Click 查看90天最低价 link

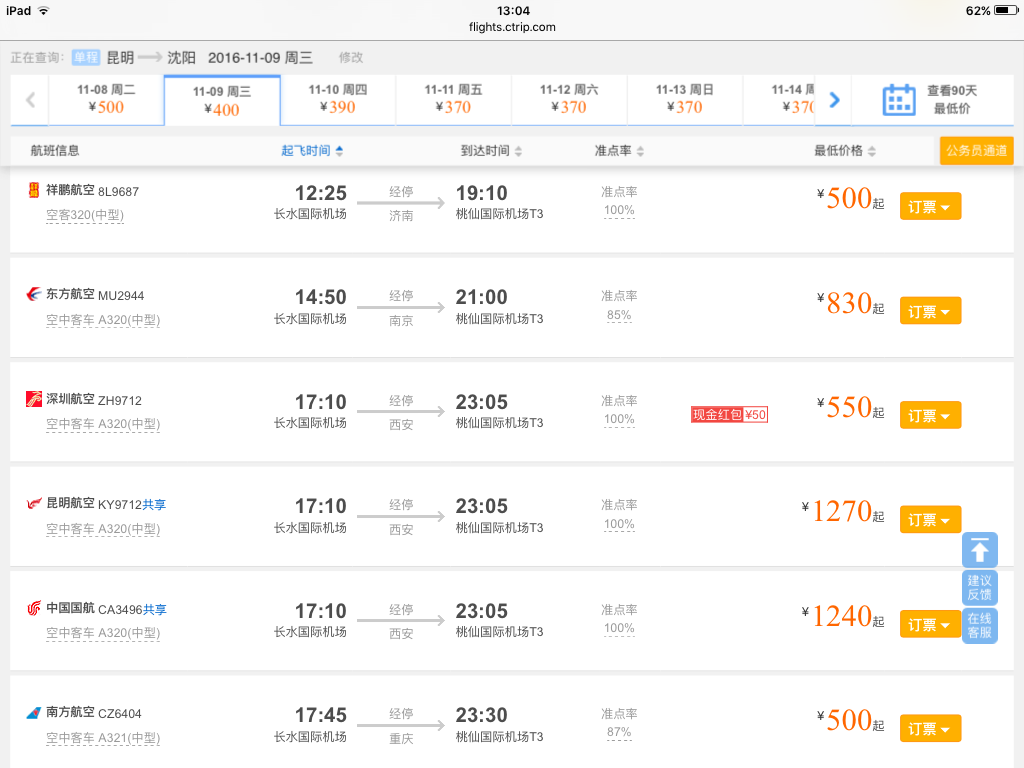[x=952, y=99]
